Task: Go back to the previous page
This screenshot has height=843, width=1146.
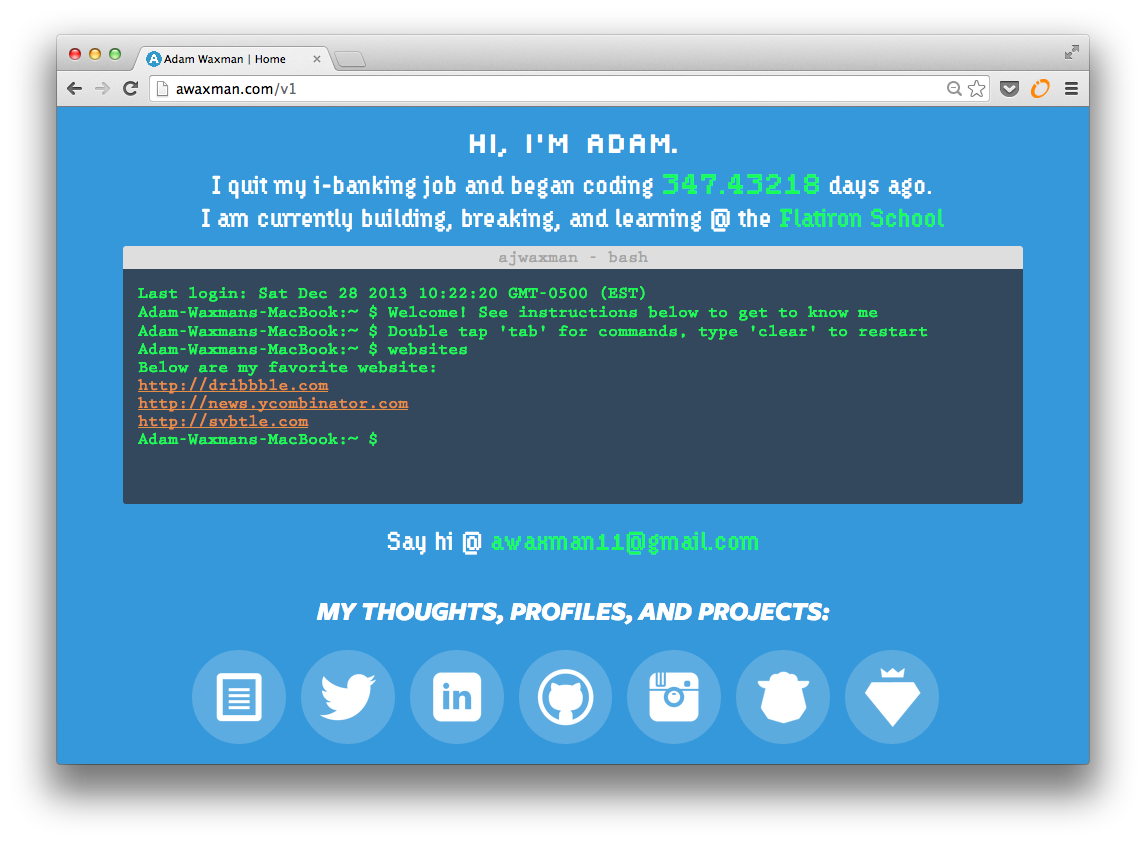Action: pos(75,88)
